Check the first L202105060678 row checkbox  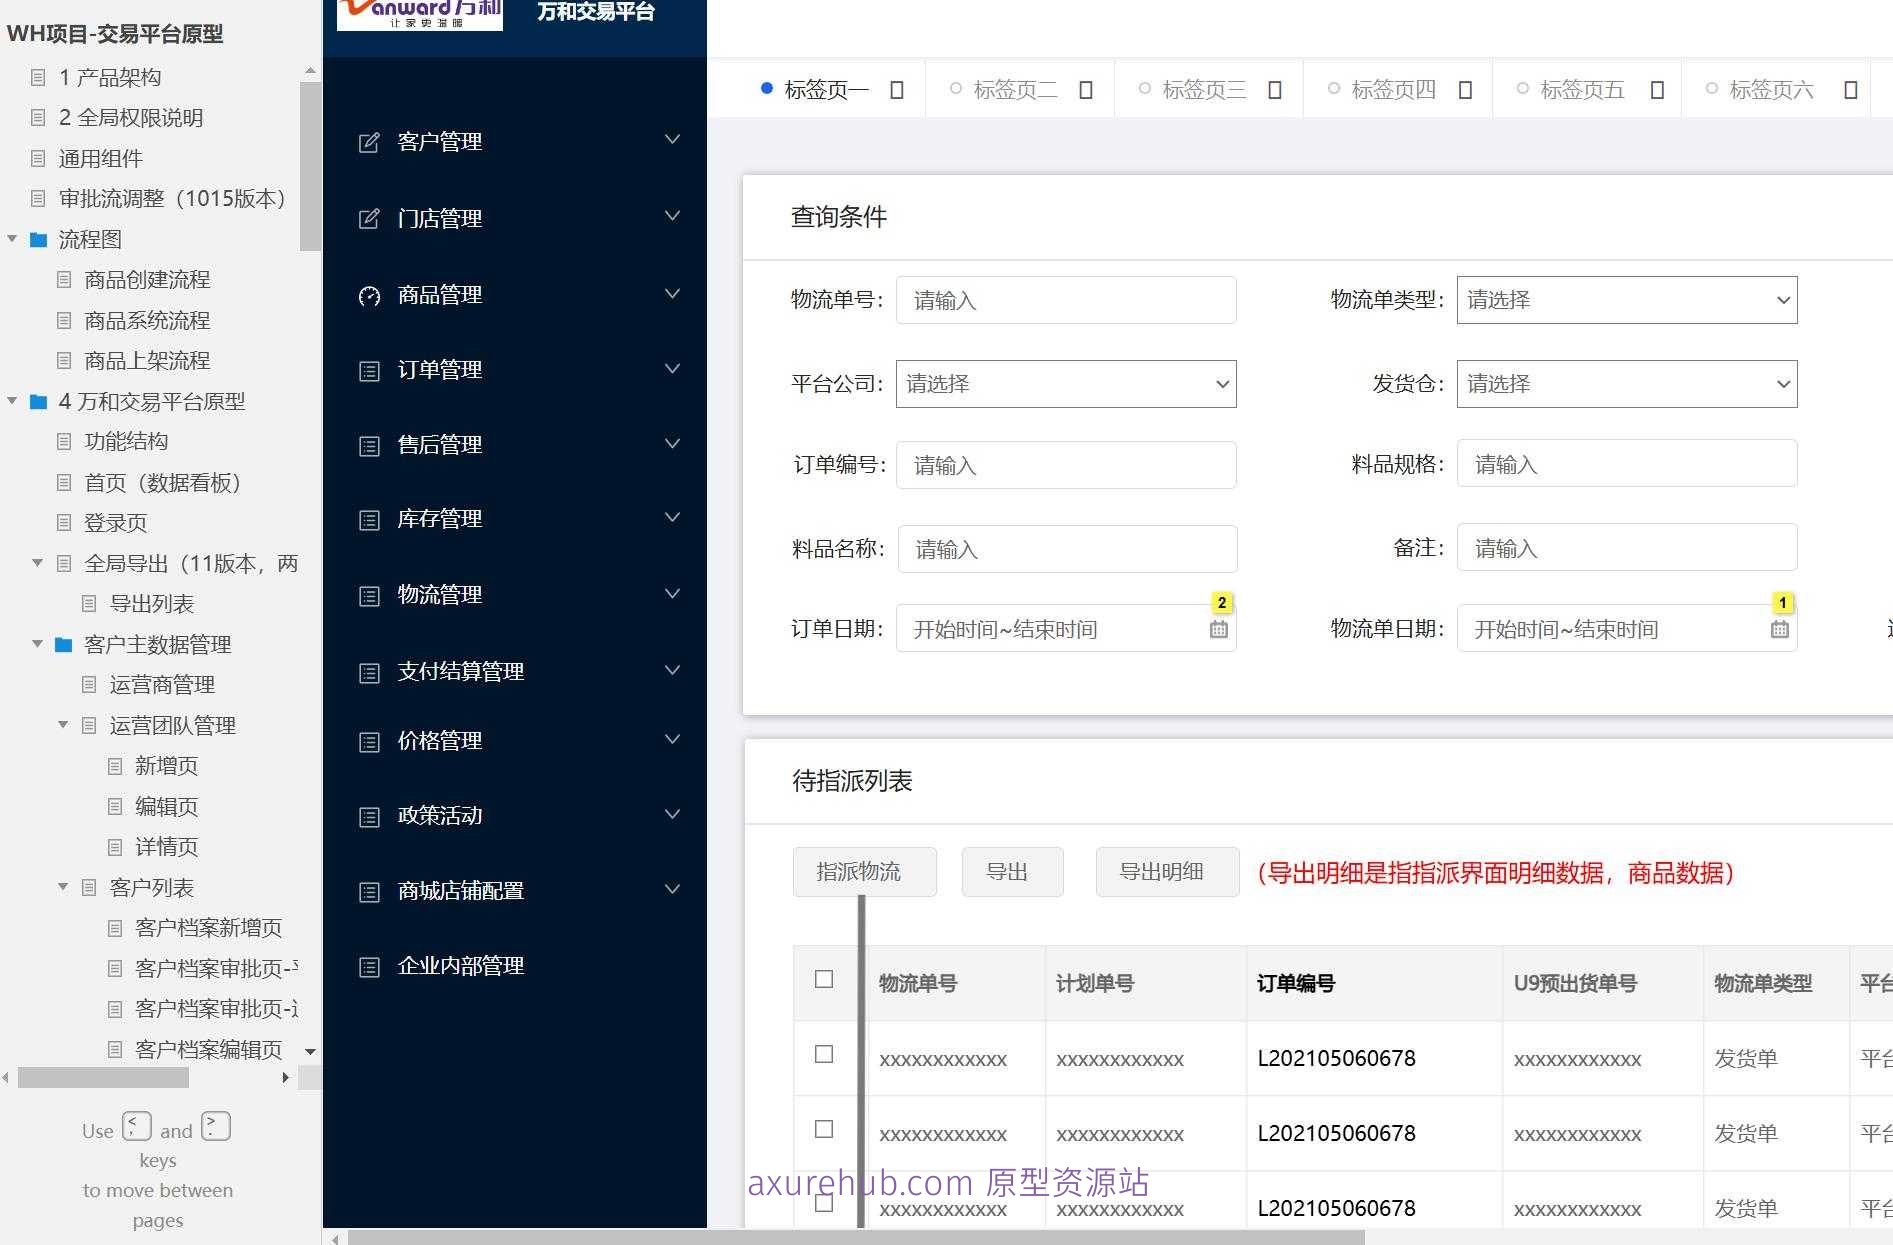click(824, 1054)
